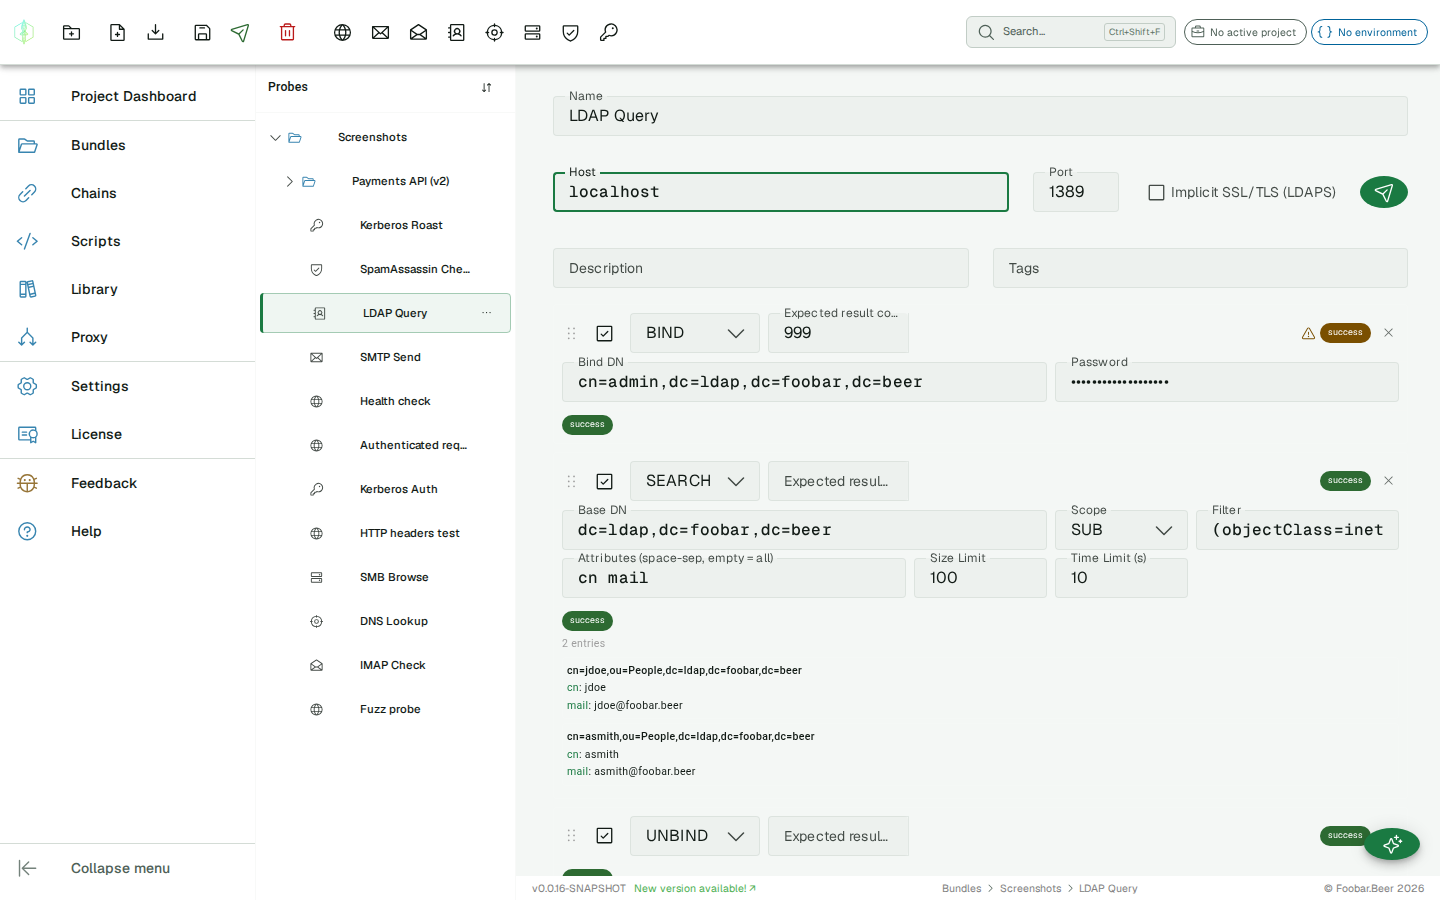The width and height of the screenshot is (1440, 900).
Task: Click the save floppy disk icon
Action: coord(202,32)
